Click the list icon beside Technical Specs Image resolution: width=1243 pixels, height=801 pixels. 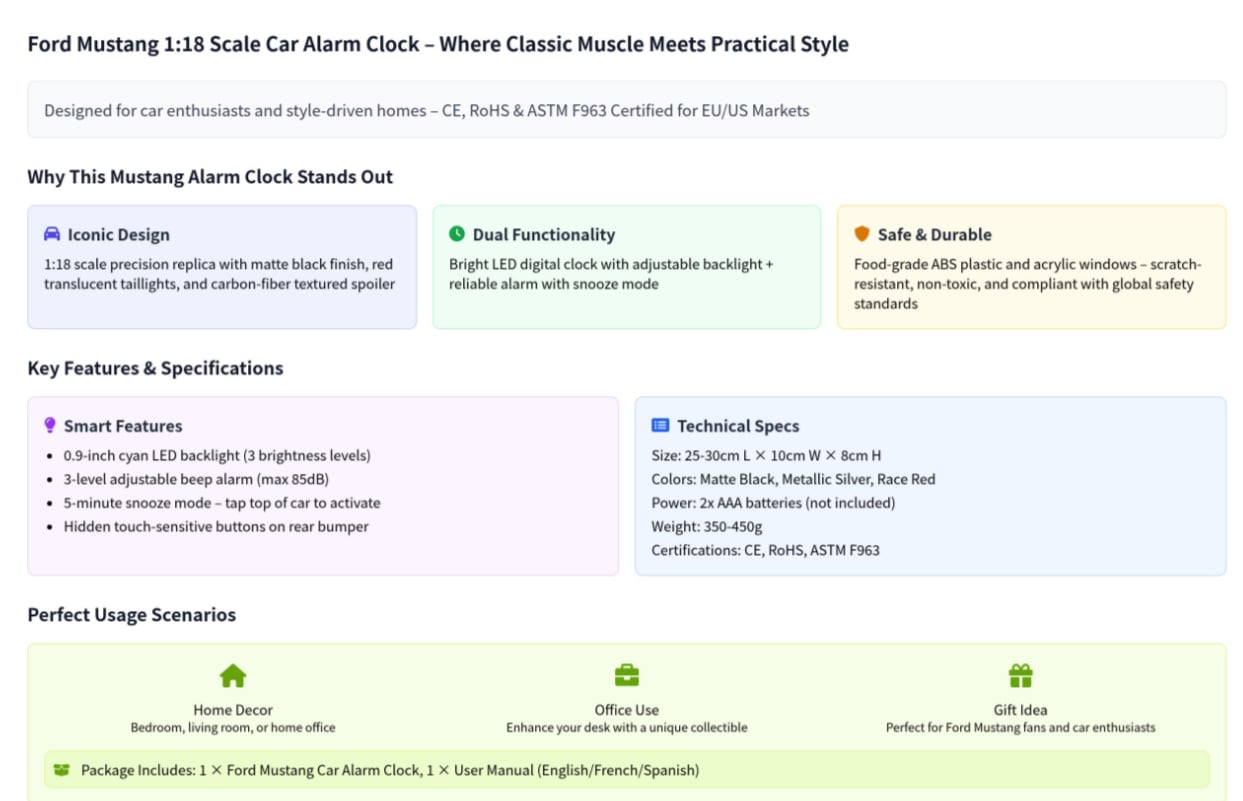pos(660,425)
